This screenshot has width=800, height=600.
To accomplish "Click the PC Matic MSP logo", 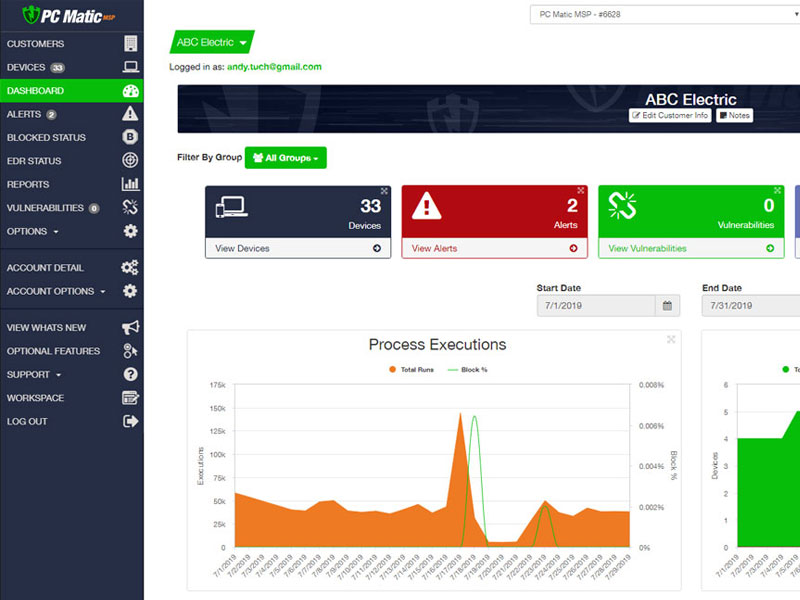I will (69, 15).
